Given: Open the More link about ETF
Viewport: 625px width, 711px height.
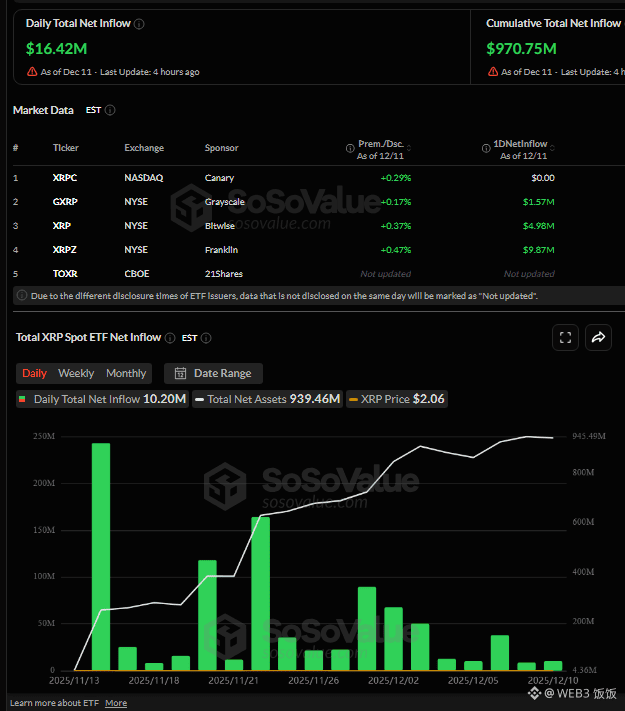Looking at the screenshot, I should click(x=116, y=703).
